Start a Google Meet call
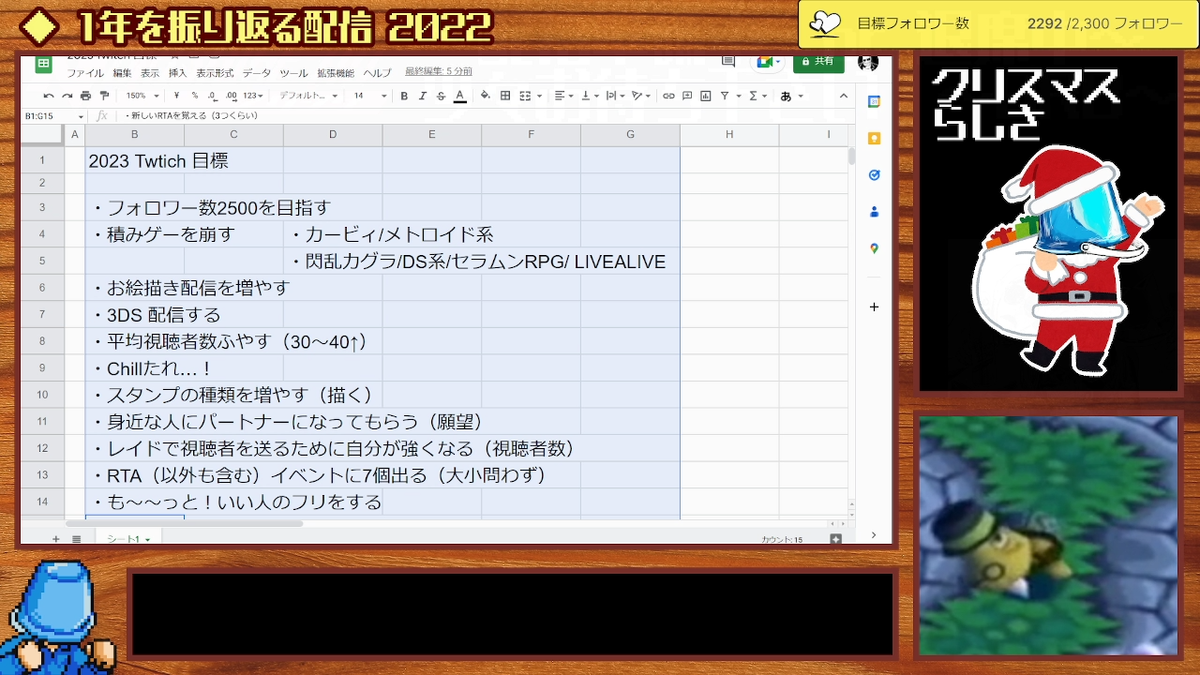1200x675 pixels. coord(766,61)
